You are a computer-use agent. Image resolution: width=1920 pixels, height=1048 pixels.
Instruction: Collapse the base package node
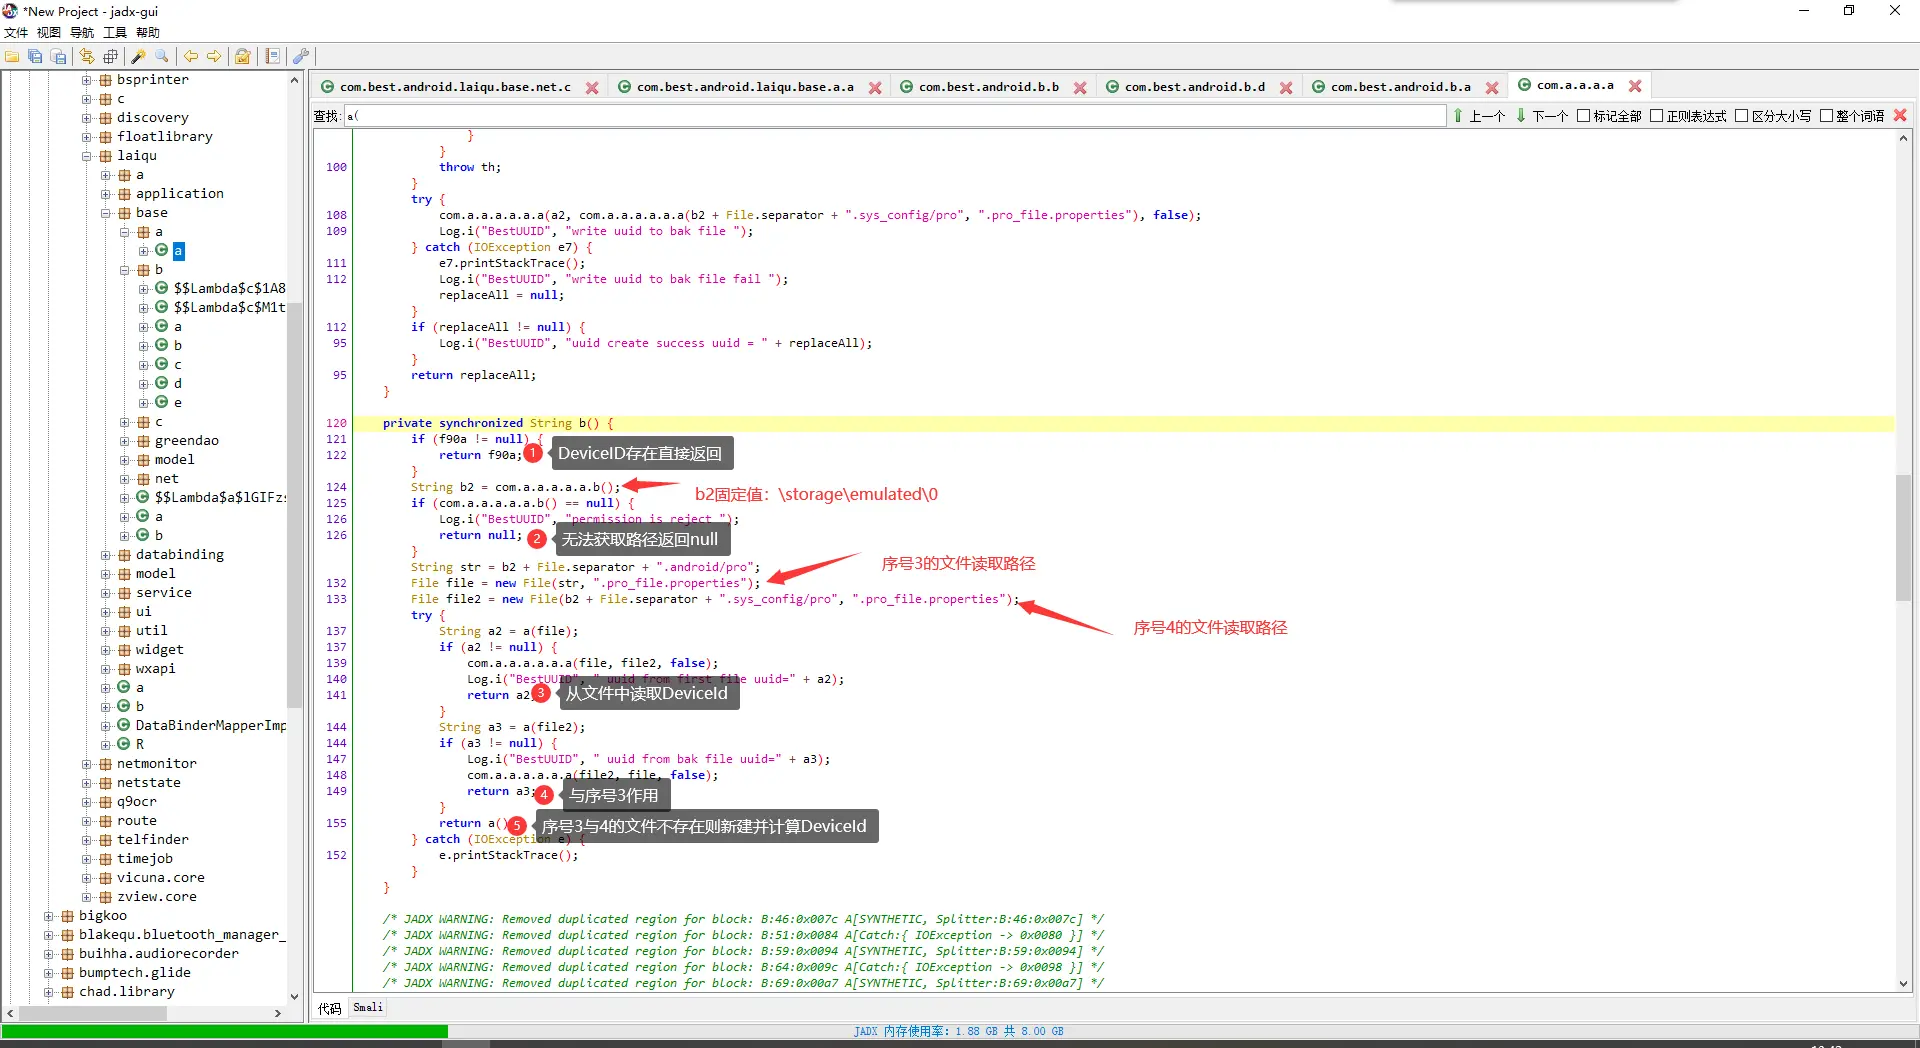coord(106,213)
